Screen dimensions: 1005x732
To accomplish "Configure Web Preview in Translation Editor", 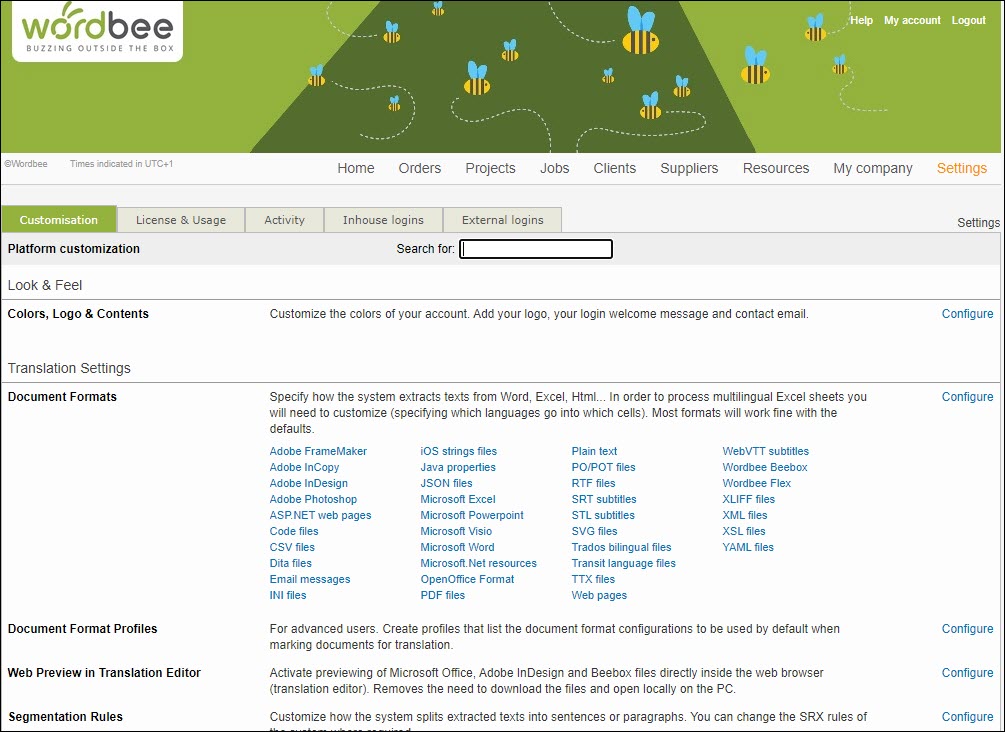I will coord(967,673).
